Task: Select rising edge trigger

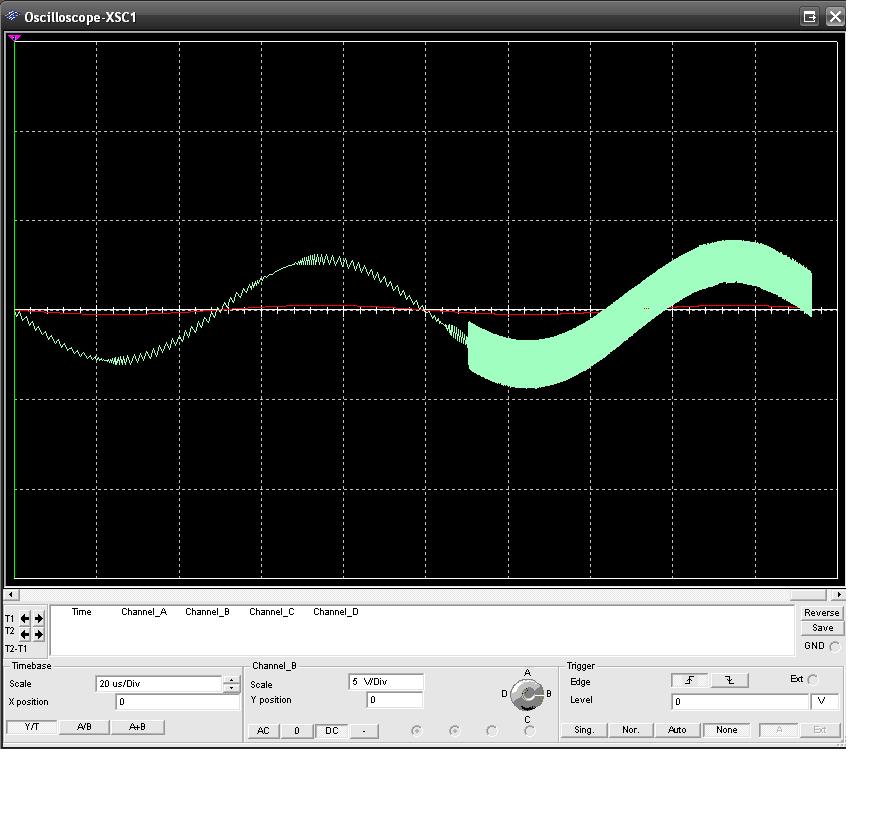Action: (689, 681)
